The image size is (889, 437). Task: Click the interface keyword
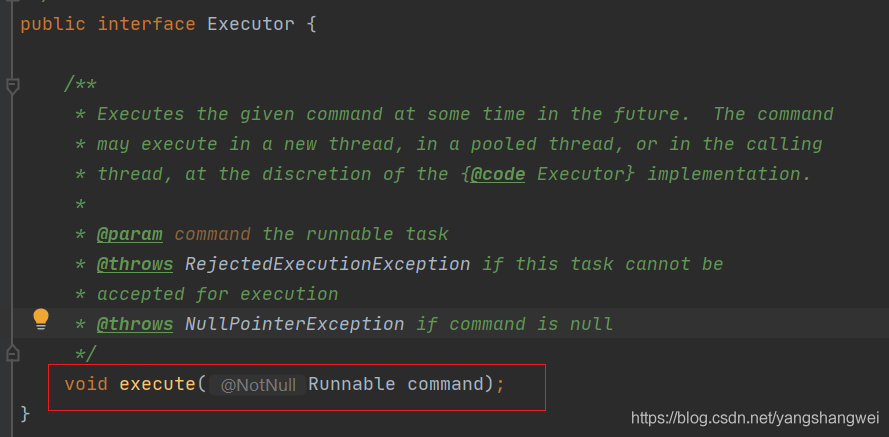146,24
